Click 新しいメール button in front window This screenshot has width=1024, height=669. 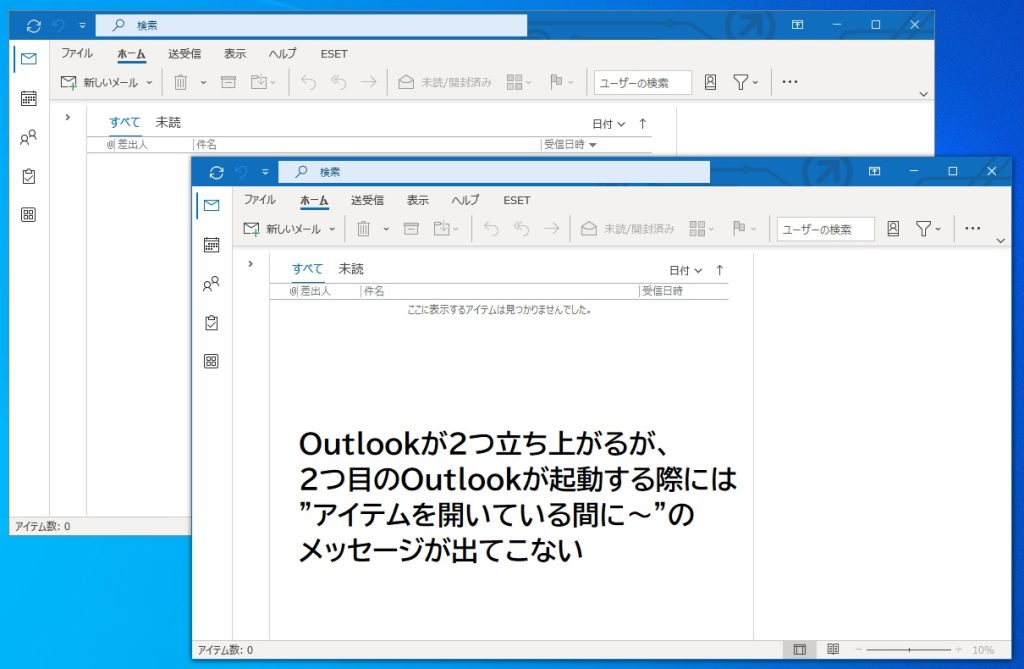point(281,229)
